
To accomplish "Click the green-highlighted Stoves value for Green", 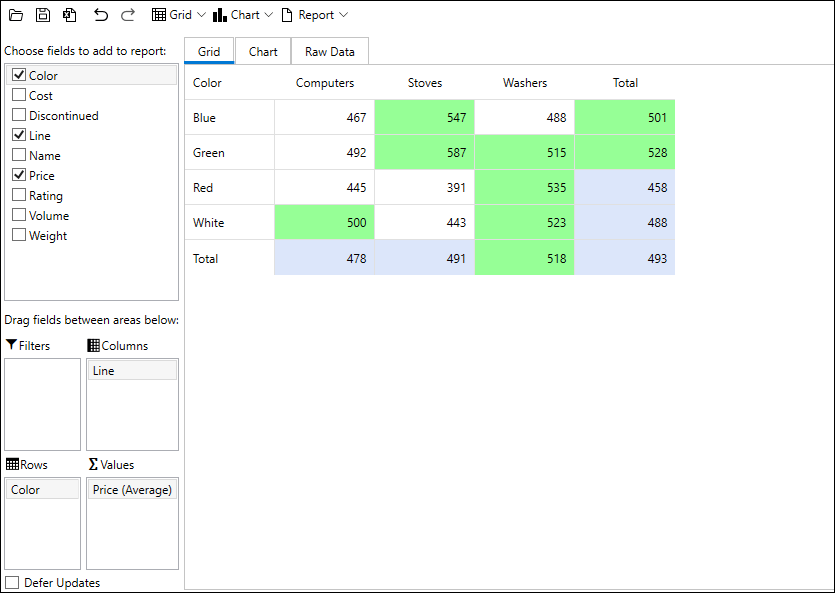I will tap(425, 152).
